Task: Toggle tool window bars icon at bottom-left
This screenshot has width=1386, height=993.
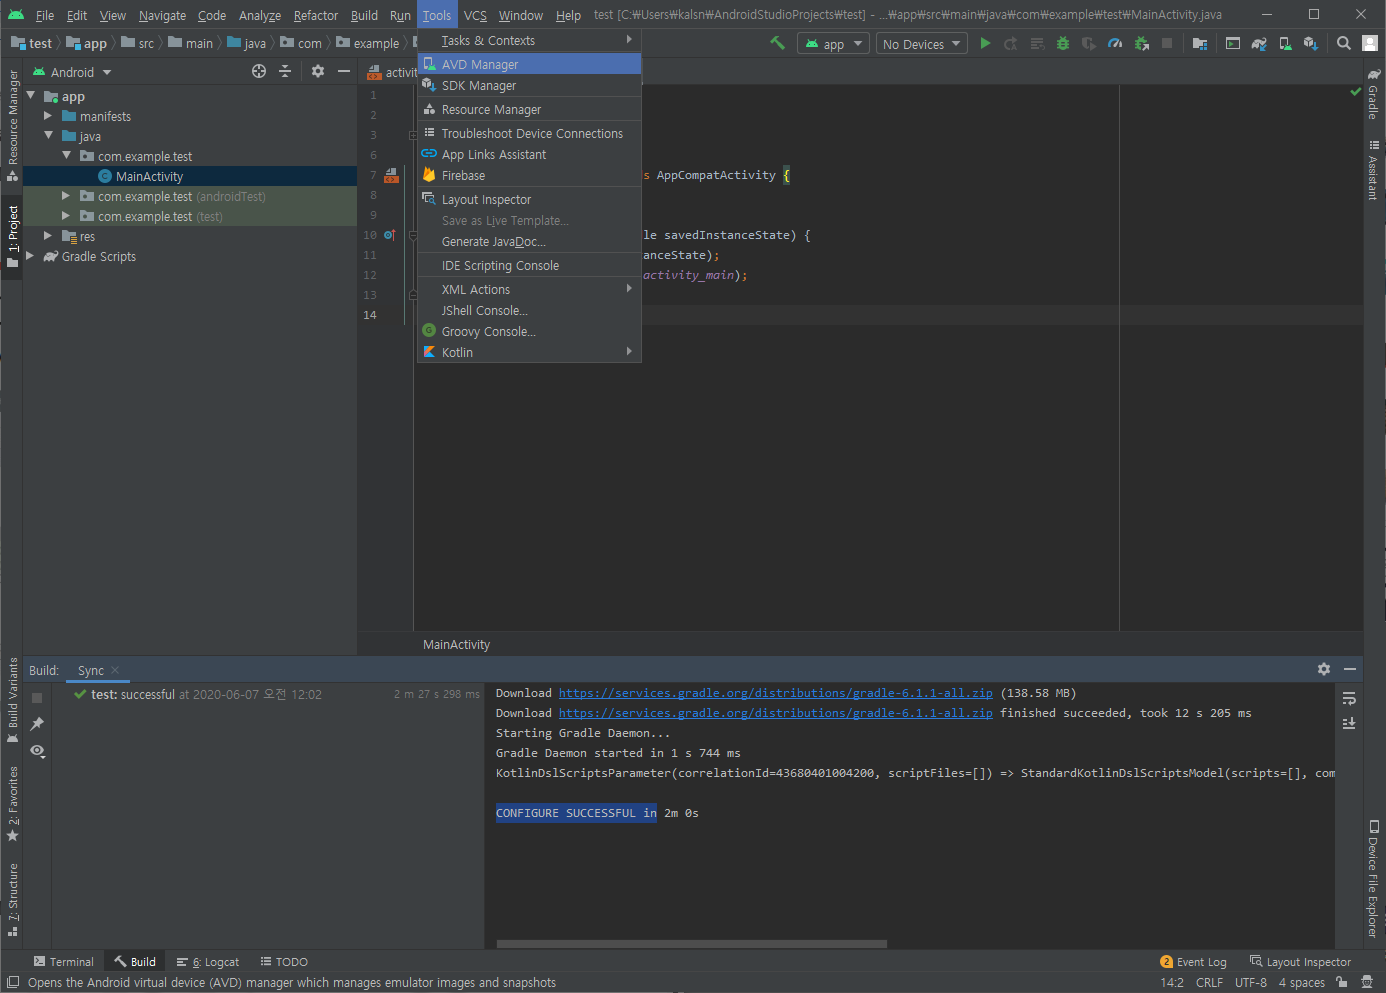Action: 13,982
